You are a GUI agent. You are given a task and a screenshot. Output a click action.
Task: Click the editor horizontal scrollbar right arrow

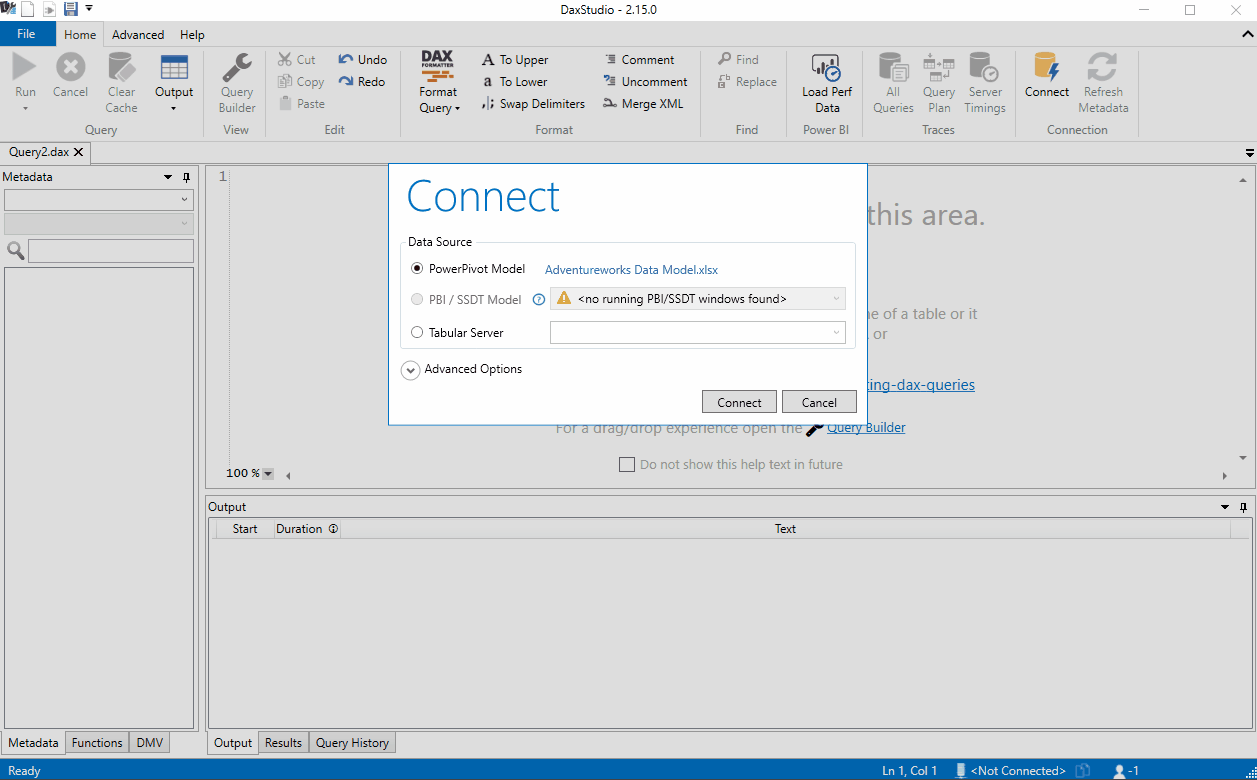(x=1225, y=476)
